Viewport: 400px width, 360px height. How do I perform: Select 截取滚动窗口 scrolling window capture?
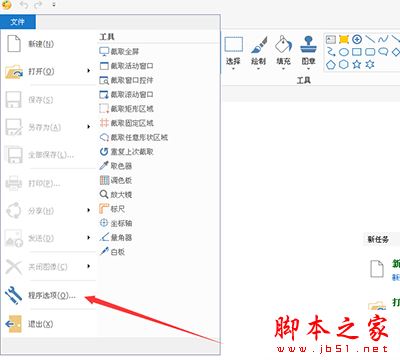pos(127,95)
